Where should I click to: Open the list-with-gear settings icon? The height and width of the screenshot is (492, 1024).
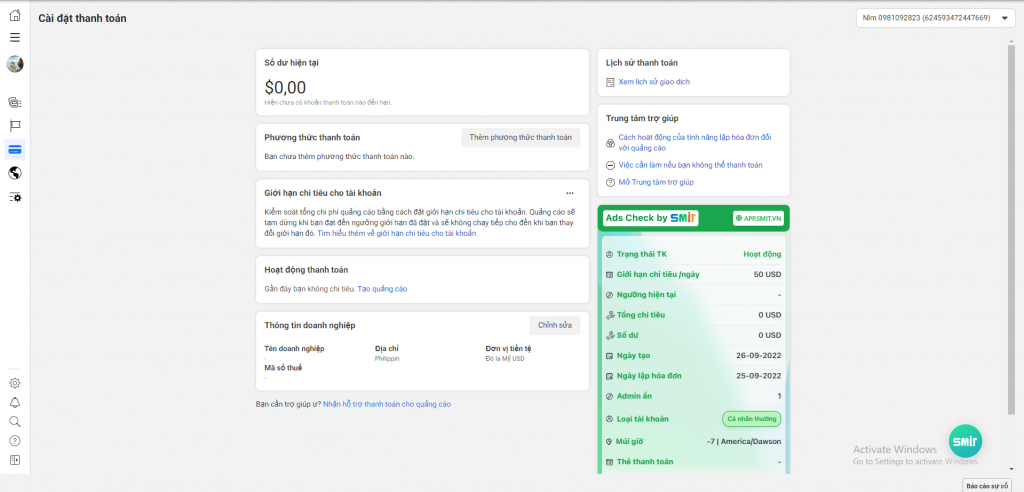point(15,197)
